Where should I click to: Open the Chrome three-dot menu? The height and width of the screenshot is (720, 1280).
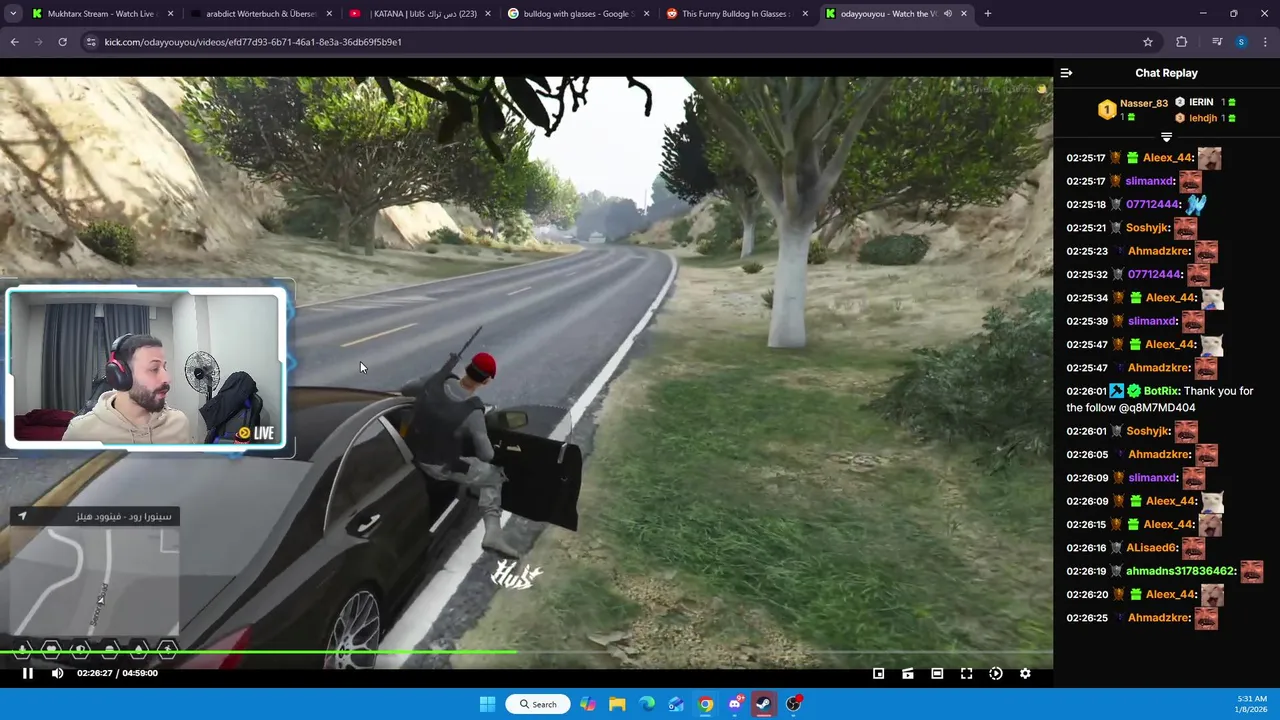[1265, 42]
